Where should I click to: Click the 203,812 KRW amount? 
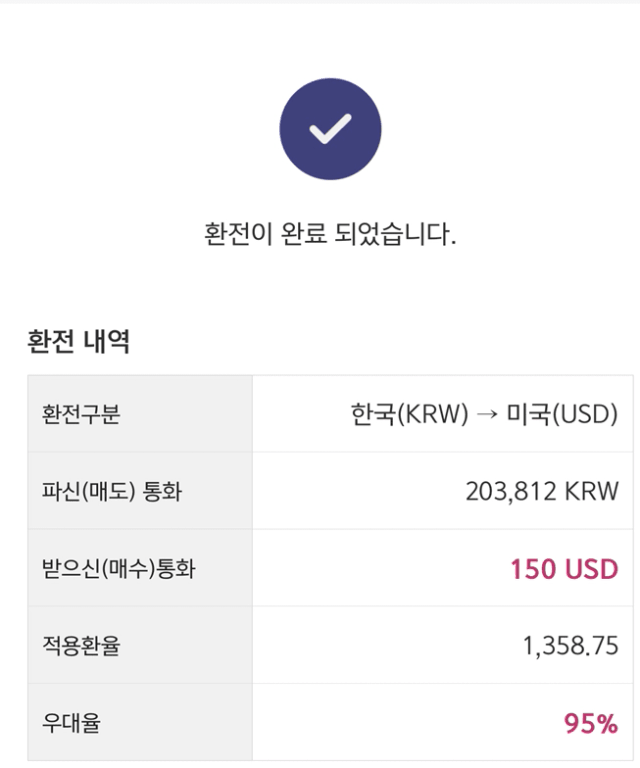(542, 491)
